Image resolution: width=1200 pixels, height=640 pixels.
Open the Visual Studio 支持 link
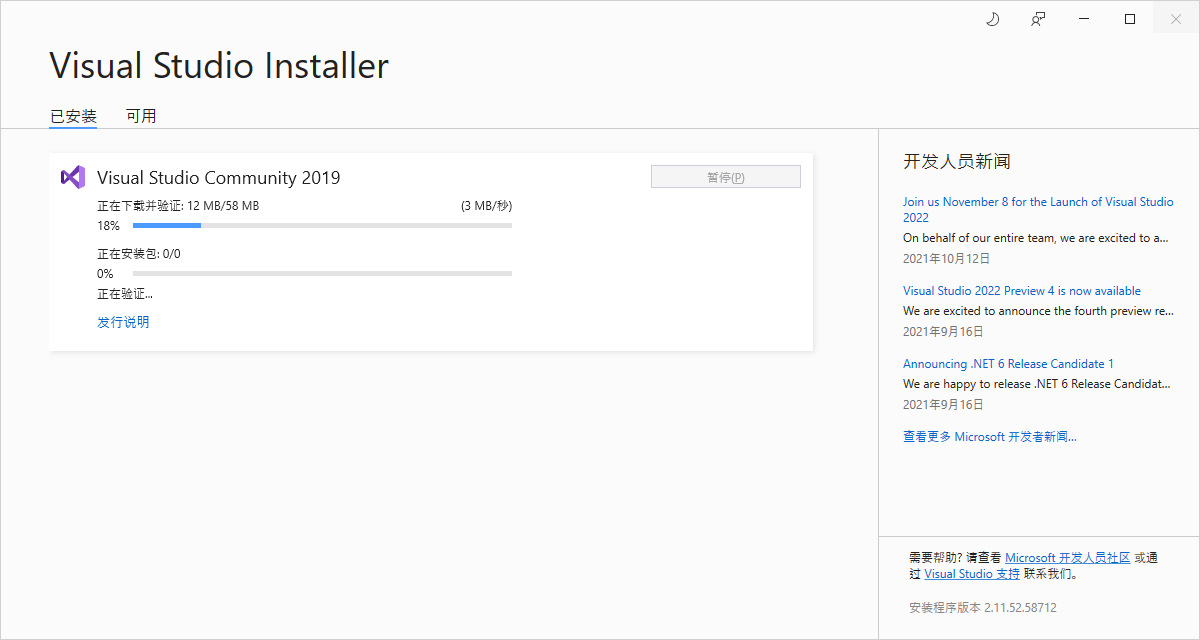point(972,574)
